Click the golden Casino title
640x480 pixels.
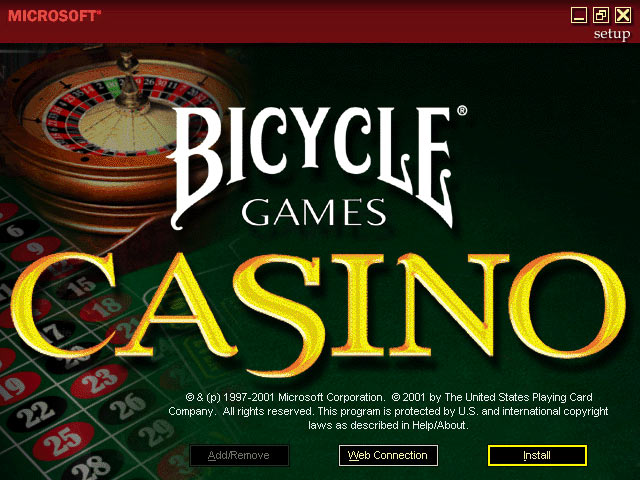[318, 312]
